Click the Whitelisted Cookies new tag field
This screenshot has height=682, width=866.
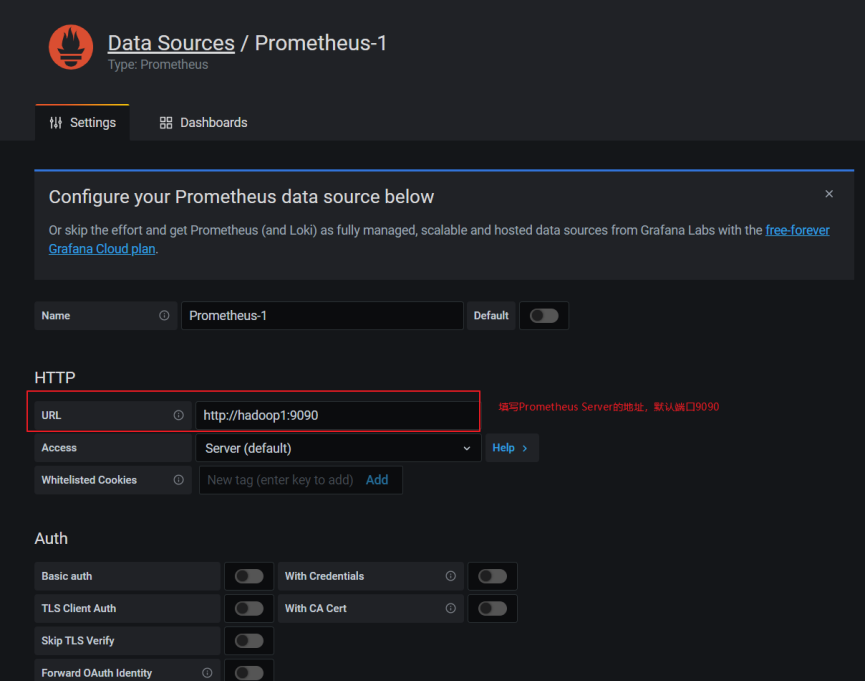pyautogui.click(x=280, y=480)
